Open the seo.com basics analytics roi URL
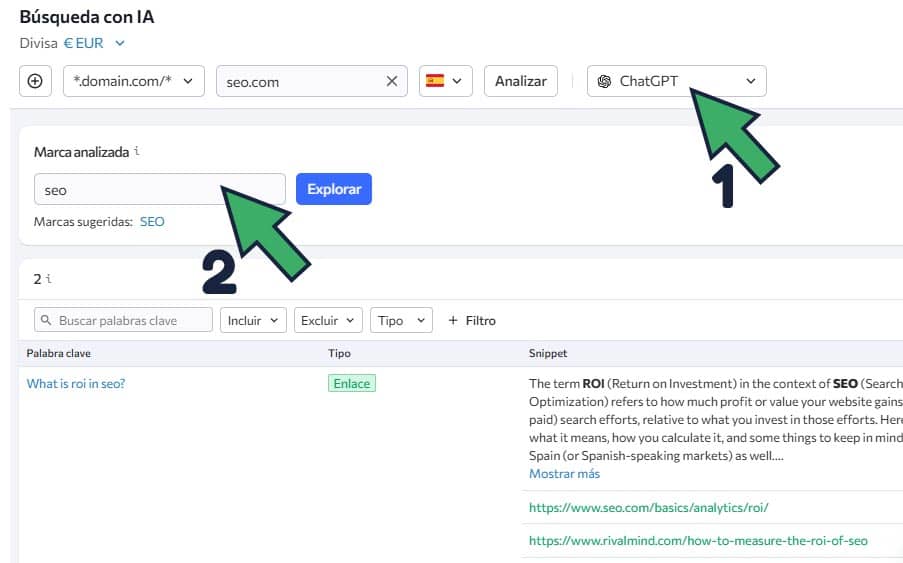The height and width of the screenshot is (563, 903). pyautogui.click(x=648, y=507)
